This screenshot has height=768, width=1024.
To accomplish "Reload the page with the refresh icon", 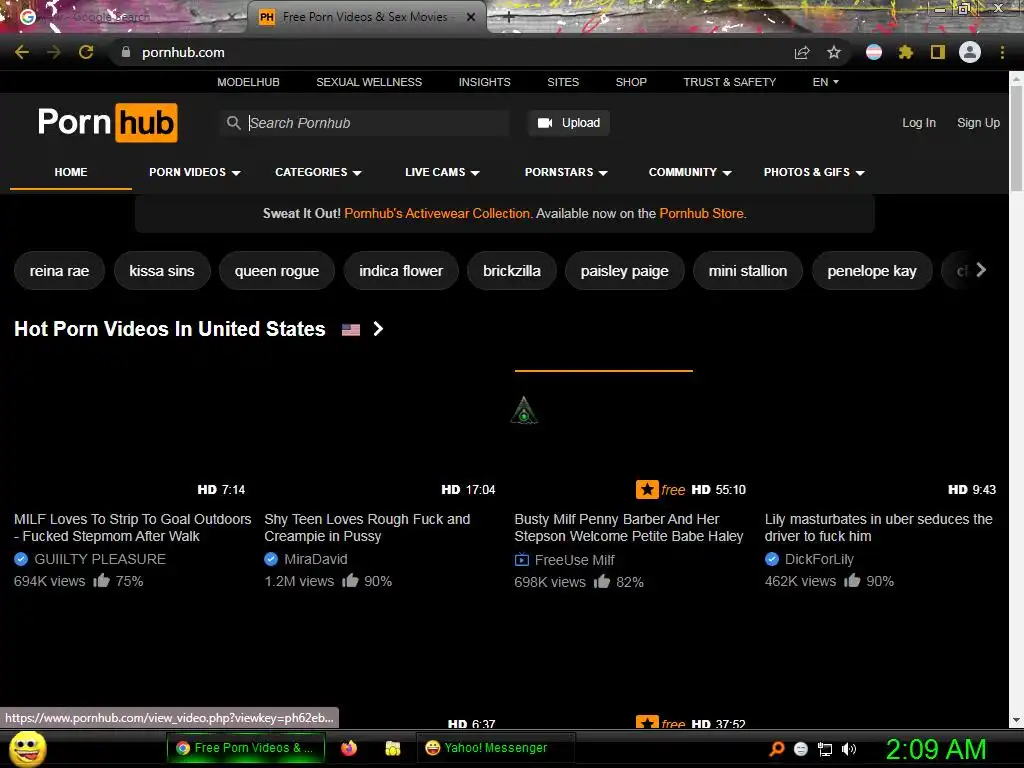I will tap(86, 52).
